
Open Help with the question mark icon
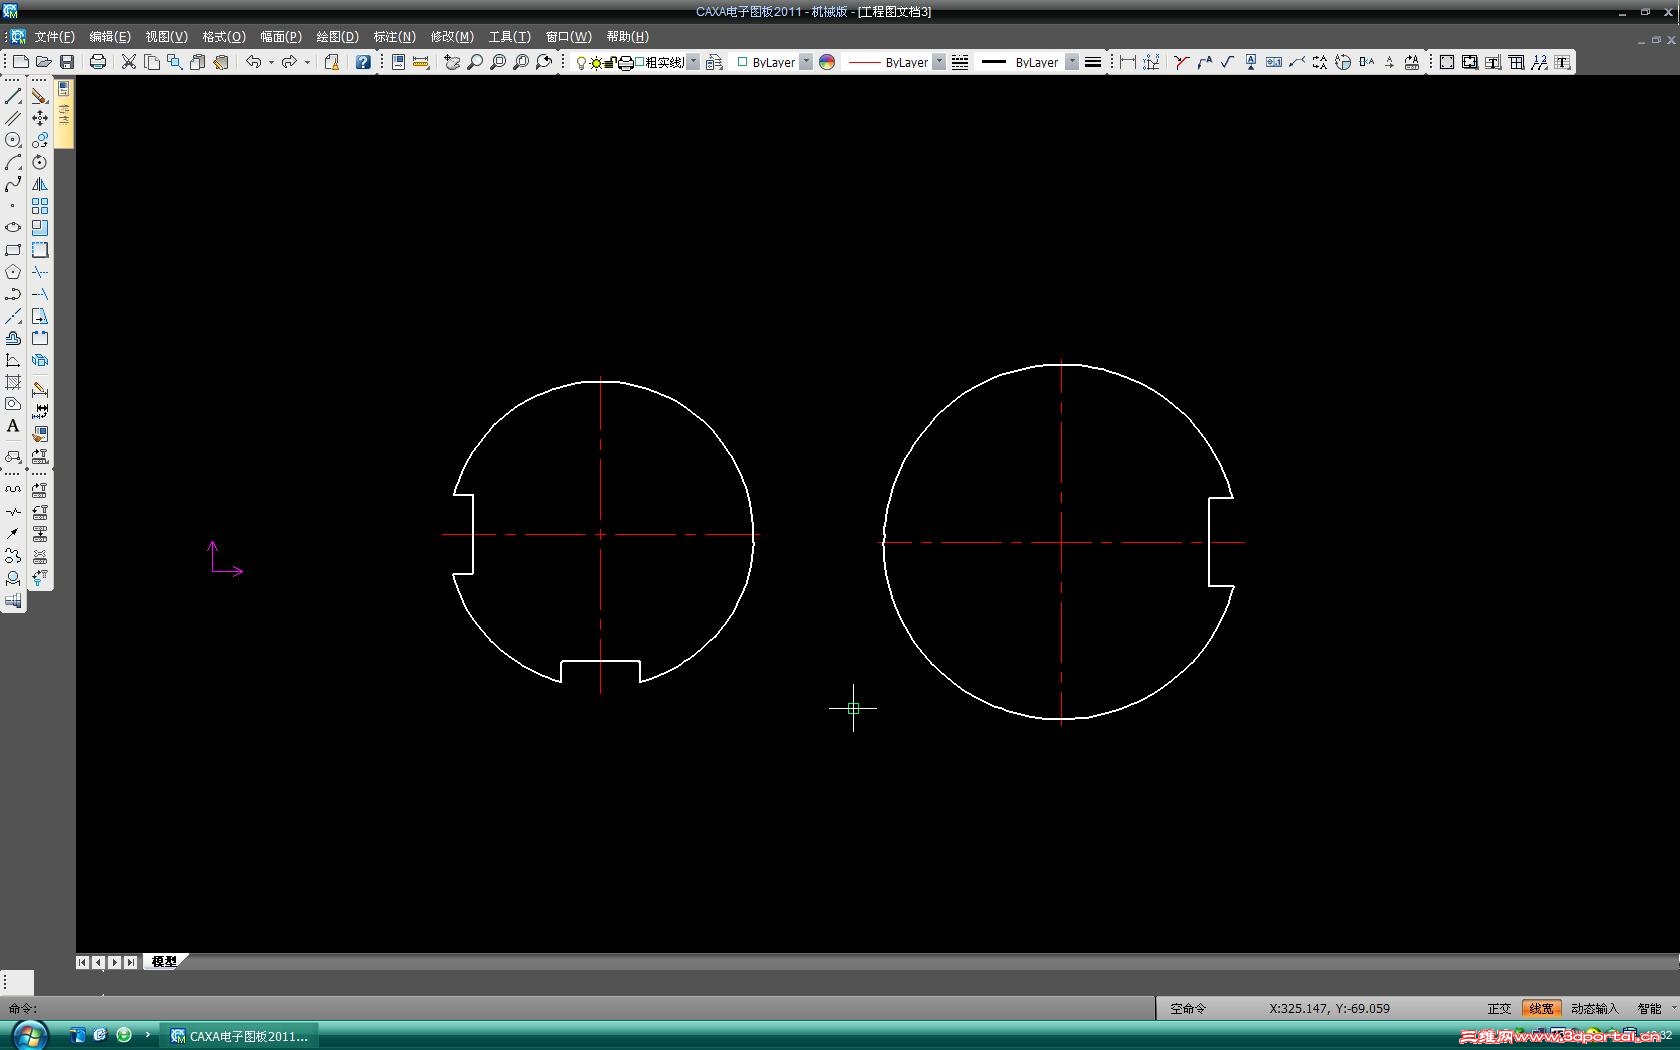coord(363,62)
